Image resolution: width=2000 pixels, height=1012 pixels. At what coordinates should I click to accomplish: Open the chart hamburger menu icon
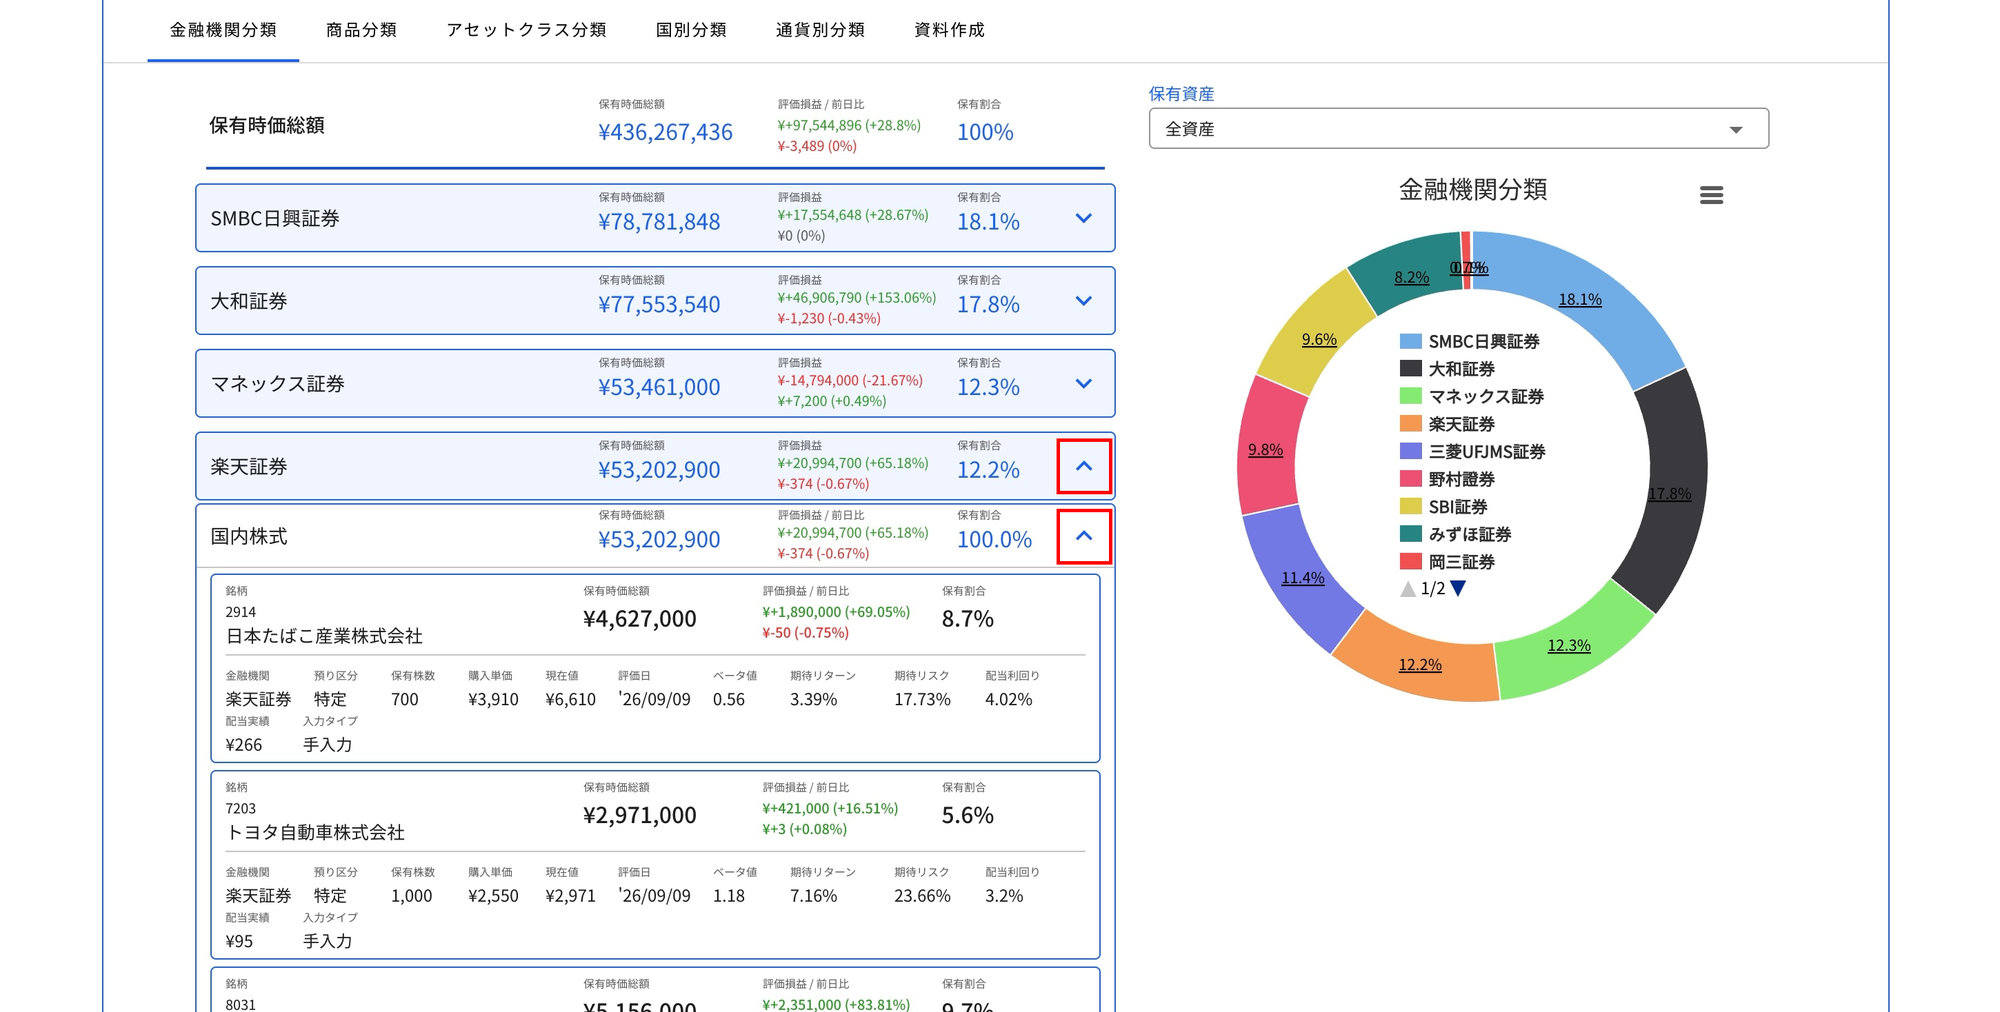click(1711, 195)
